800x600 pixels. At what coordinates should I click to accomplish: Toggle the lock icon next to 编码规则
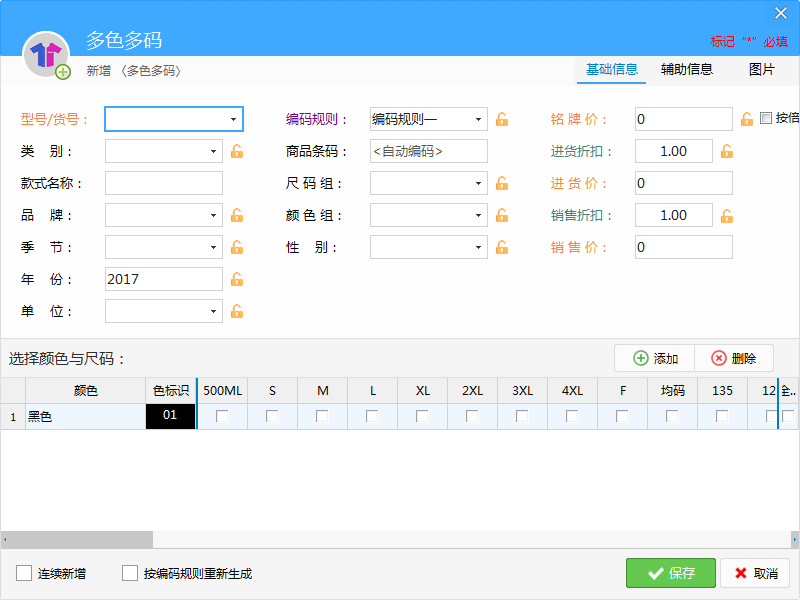(502, 119)
